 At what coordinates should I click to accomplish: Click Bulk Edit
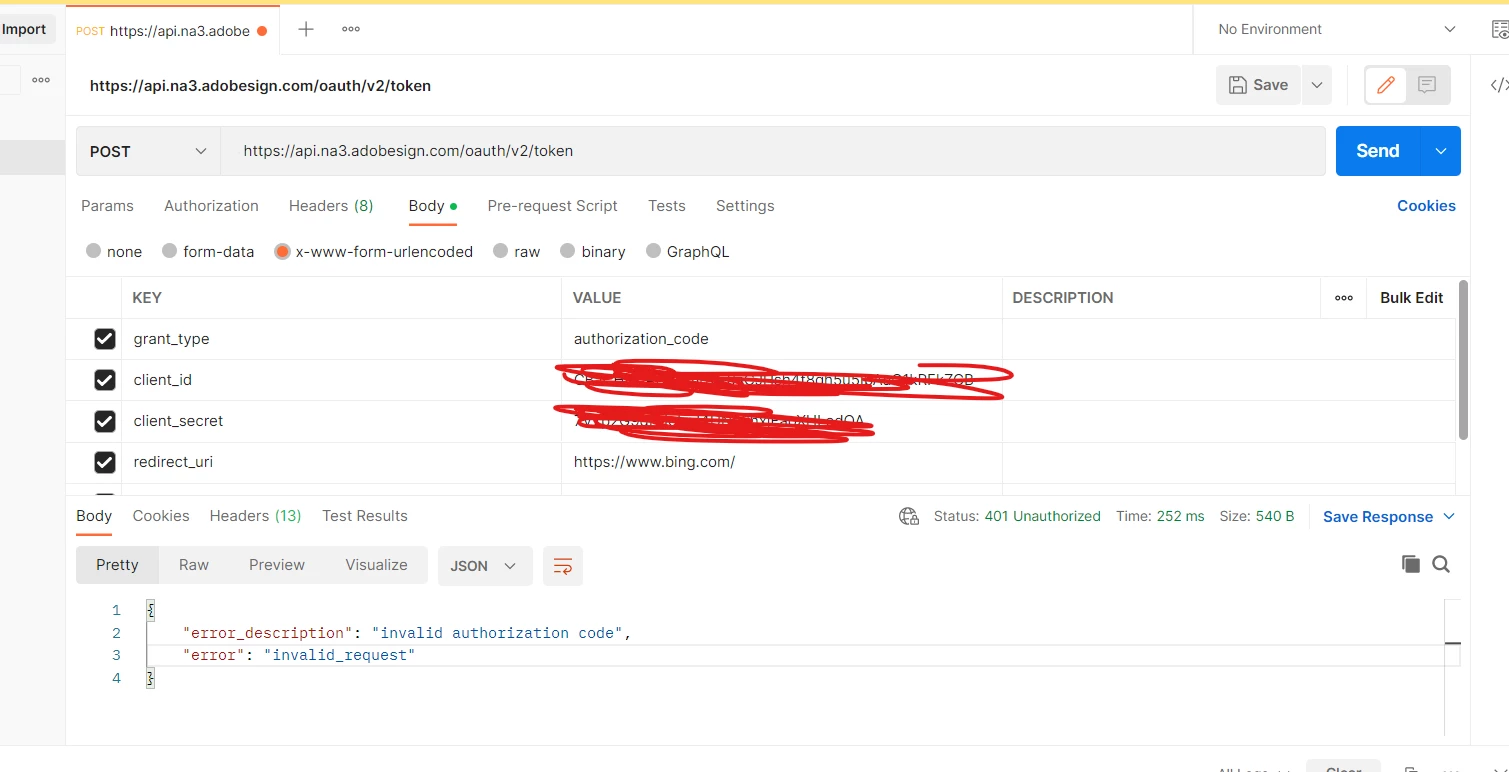point(1411,298)
